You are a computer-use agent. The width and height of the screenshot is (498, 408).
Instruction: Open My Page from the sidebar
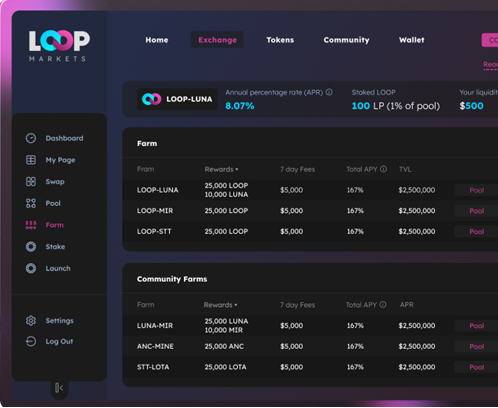coord(60,160)
